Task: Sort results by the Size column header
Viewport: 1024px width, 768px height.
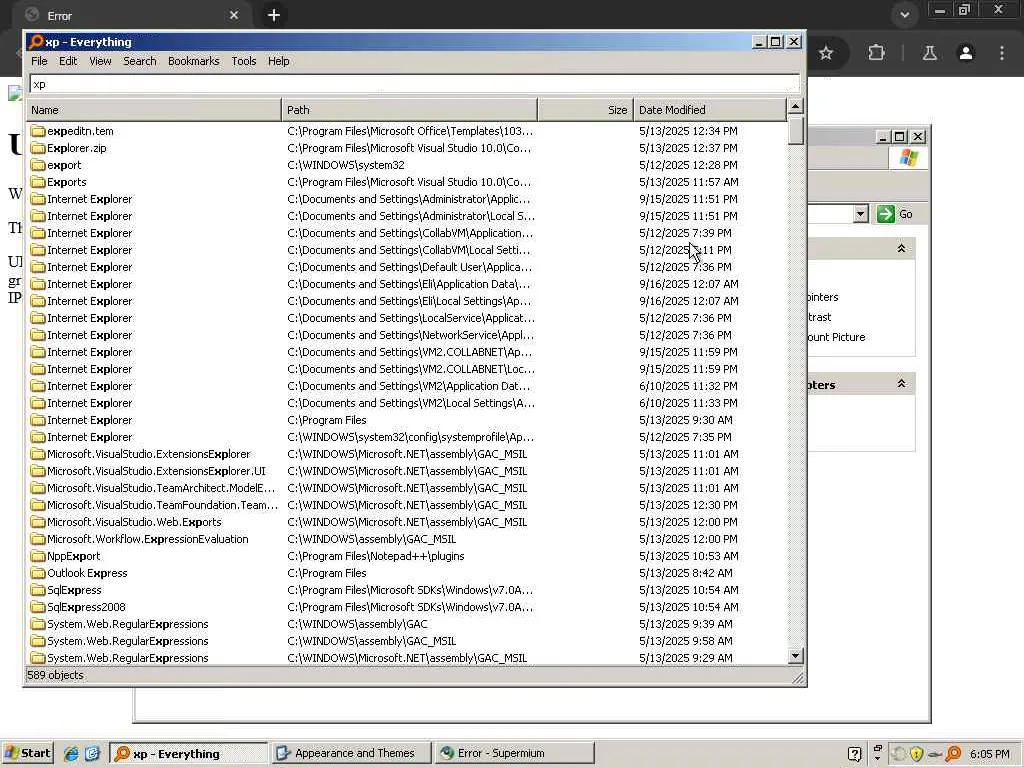Action: click(x=586, y=110)
